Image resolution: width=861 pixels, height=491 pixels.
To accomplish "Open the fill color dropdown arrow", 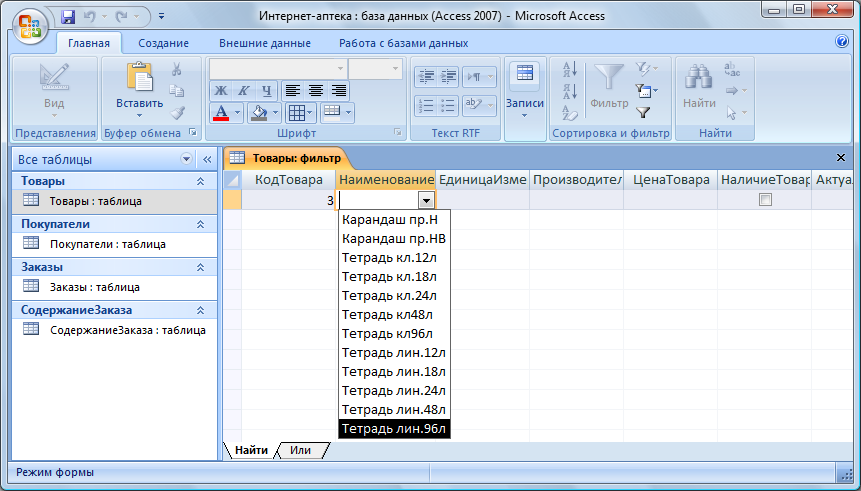I will click(x=276, y=113).
